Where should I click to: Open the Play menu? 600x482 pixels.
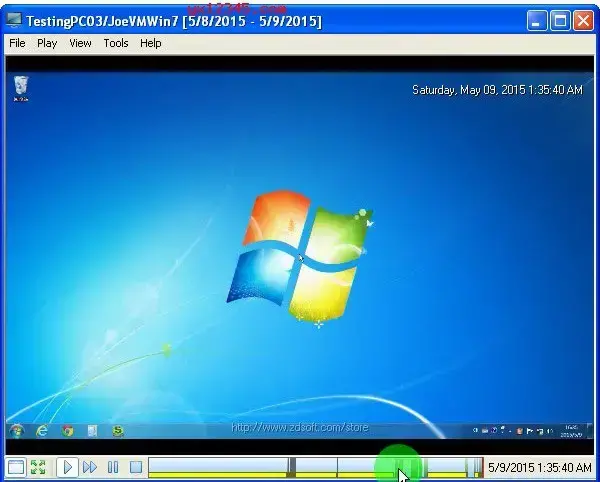(47, 43)
